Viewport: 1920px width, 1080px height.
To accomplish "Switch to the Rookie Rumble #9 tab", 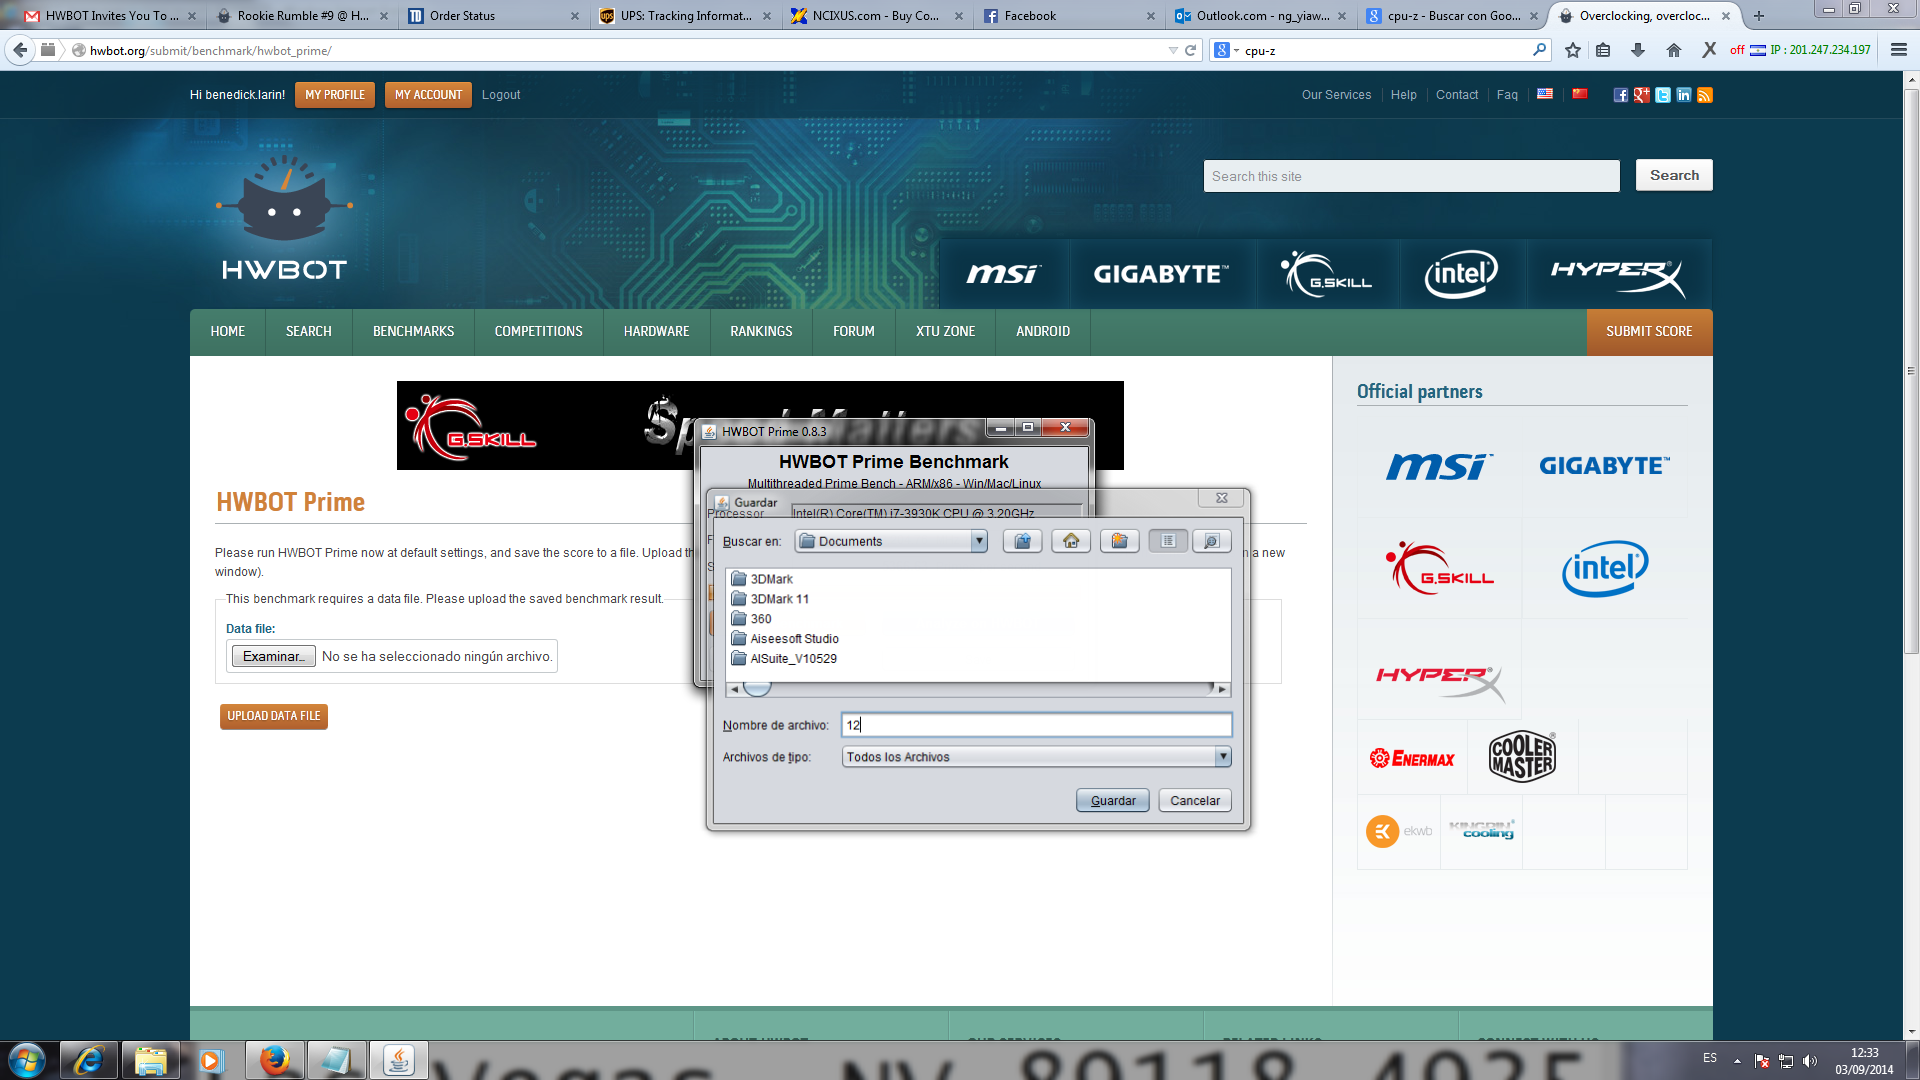I will 302,16.
